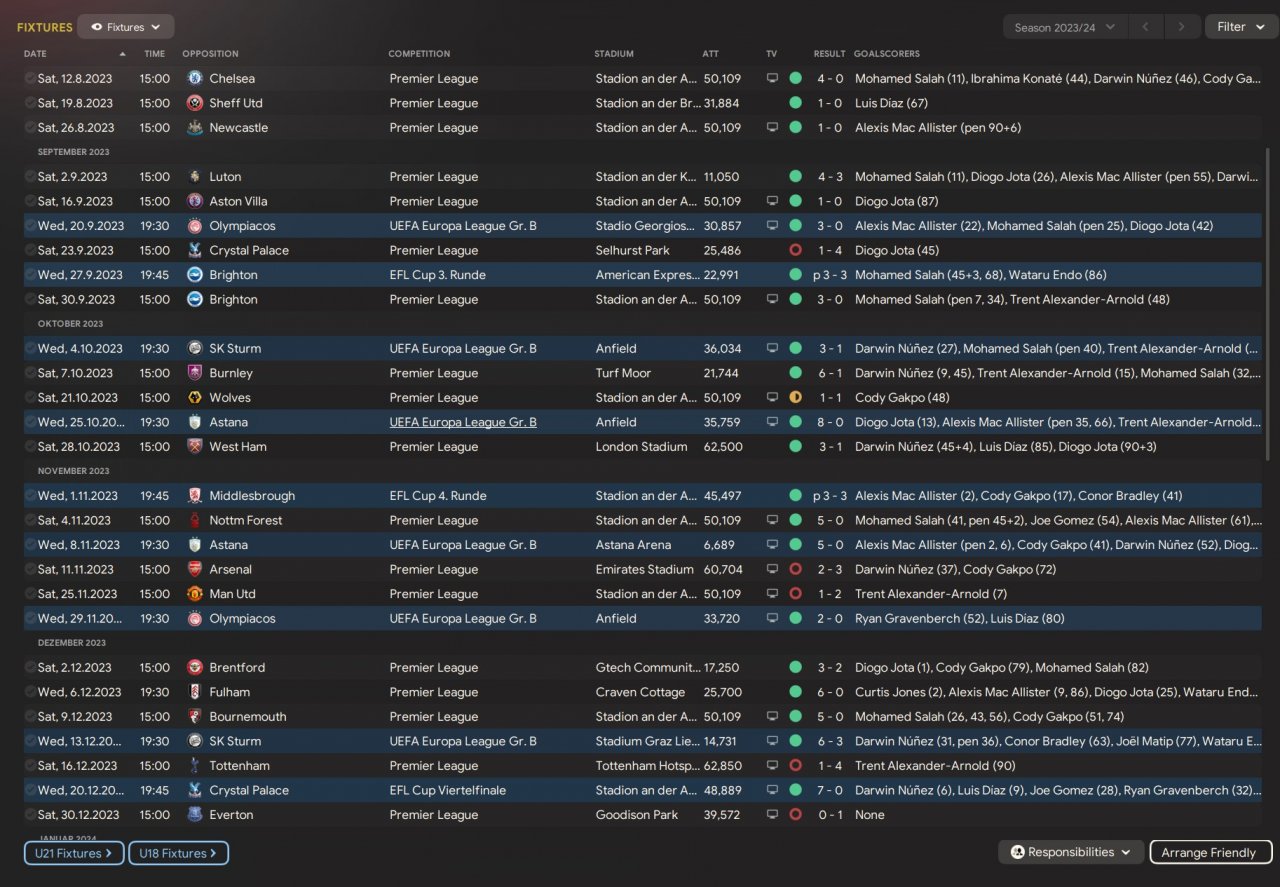Image resolution: width=1280 pixels, height=887 pixels.
Task: Sort by the RESULT column header
Action: [x=830, y=54]
